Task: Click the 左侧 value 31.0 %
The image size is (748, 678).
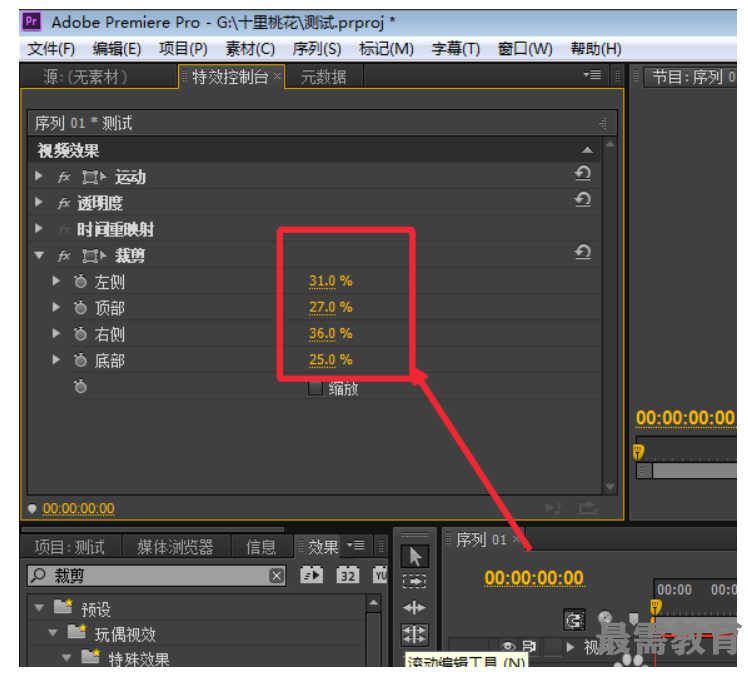Action: click(x=330, y=281)
